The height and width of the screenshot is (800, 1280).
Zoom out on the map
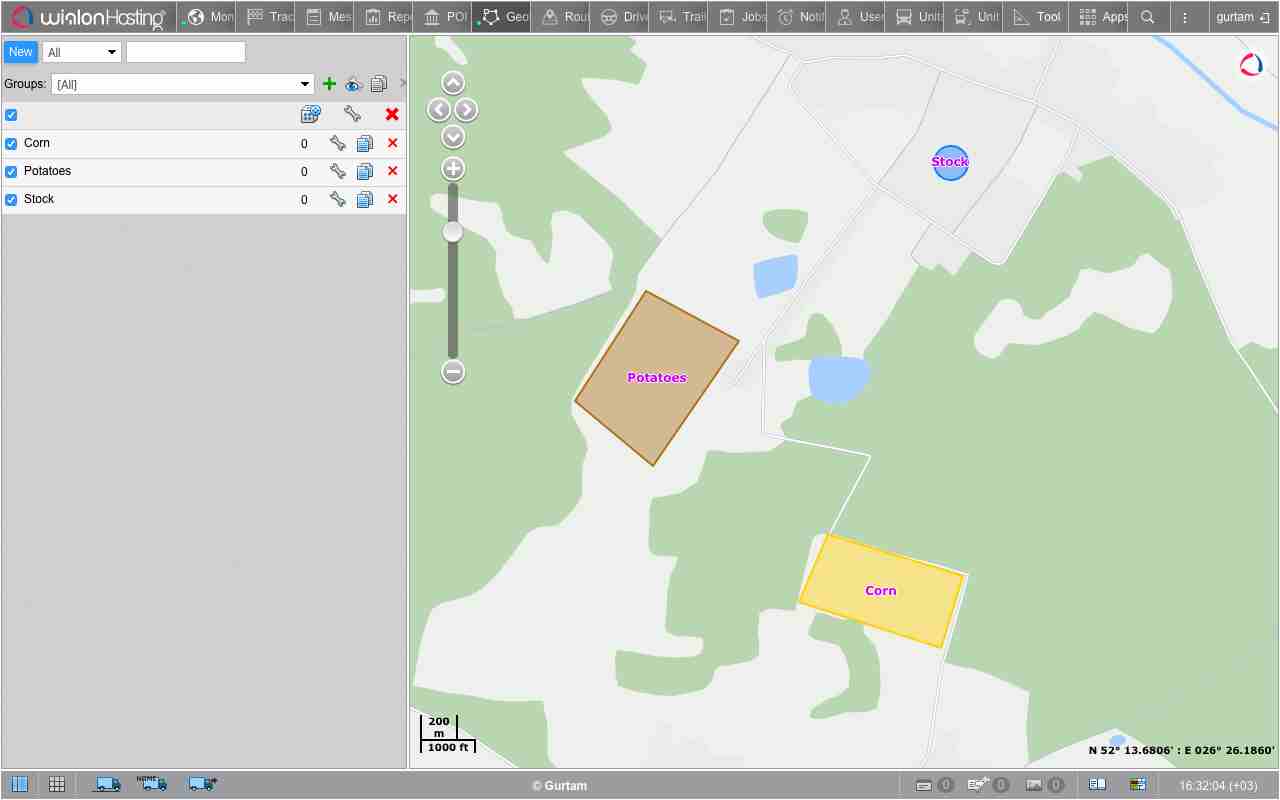453,372
